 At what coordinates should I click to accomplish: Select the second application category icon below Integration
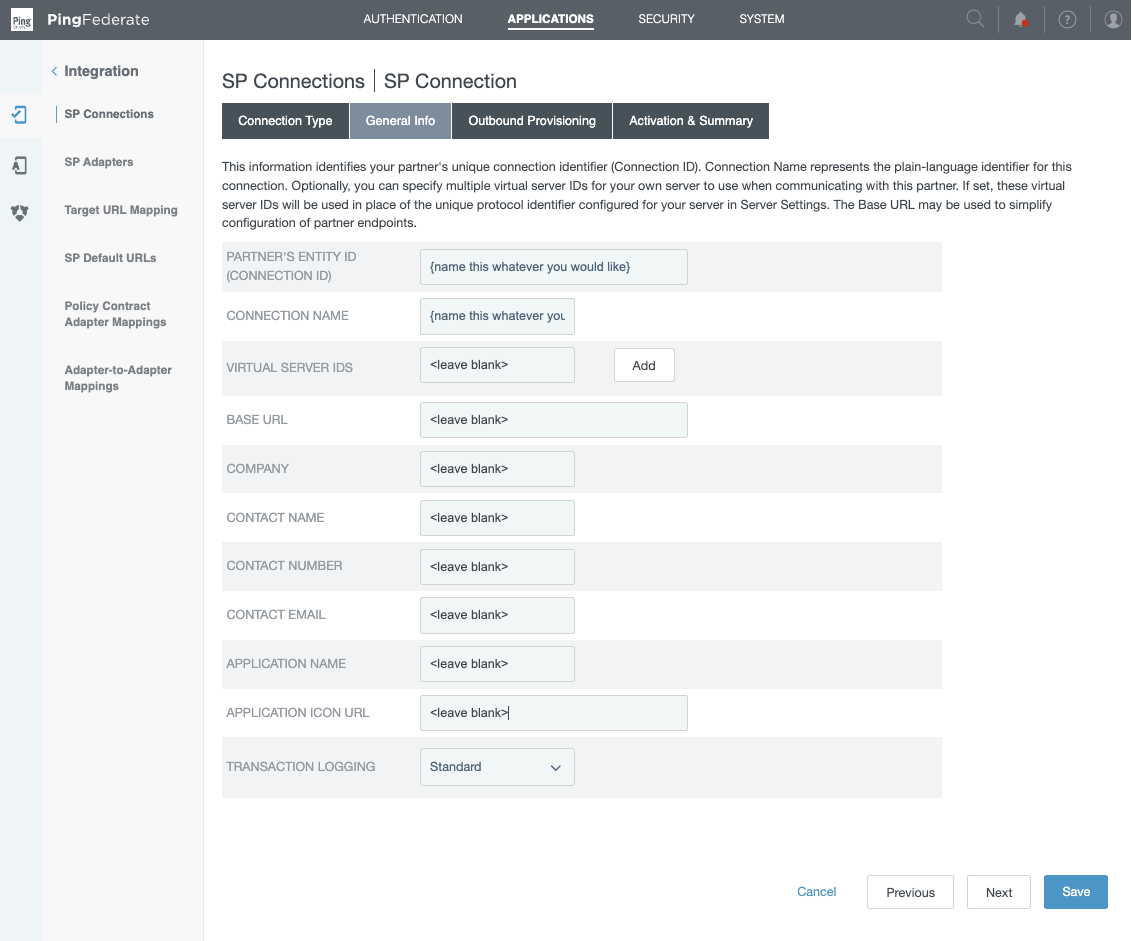point(20,165)
